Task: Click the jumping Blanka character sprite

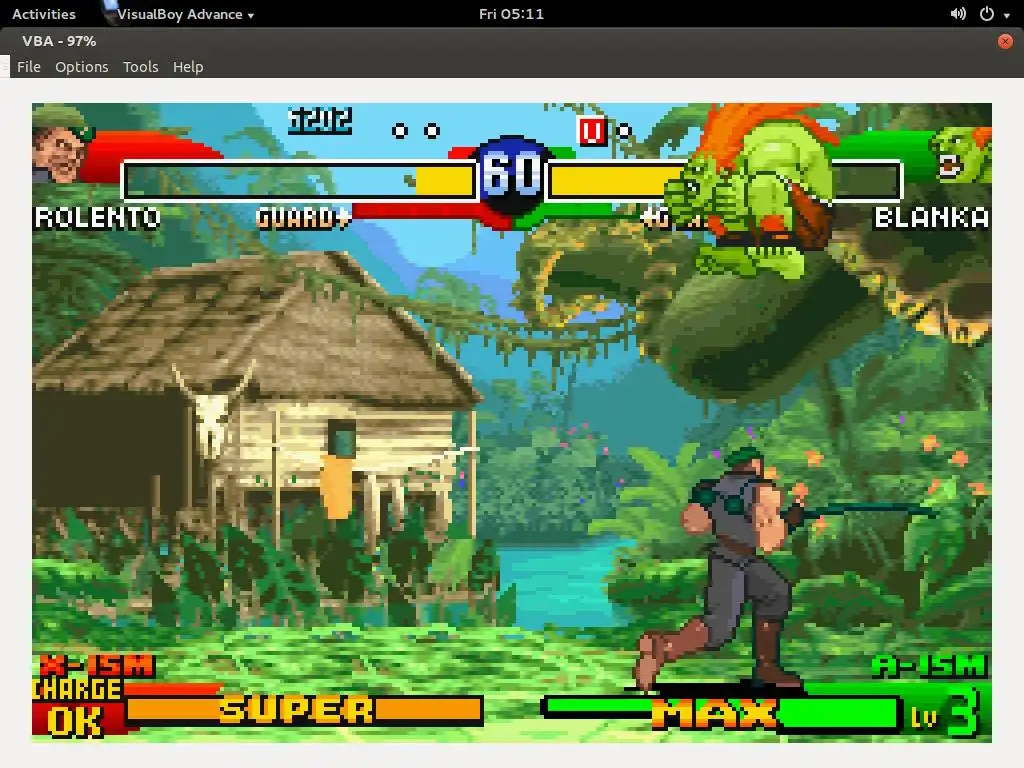Action: 751,191
